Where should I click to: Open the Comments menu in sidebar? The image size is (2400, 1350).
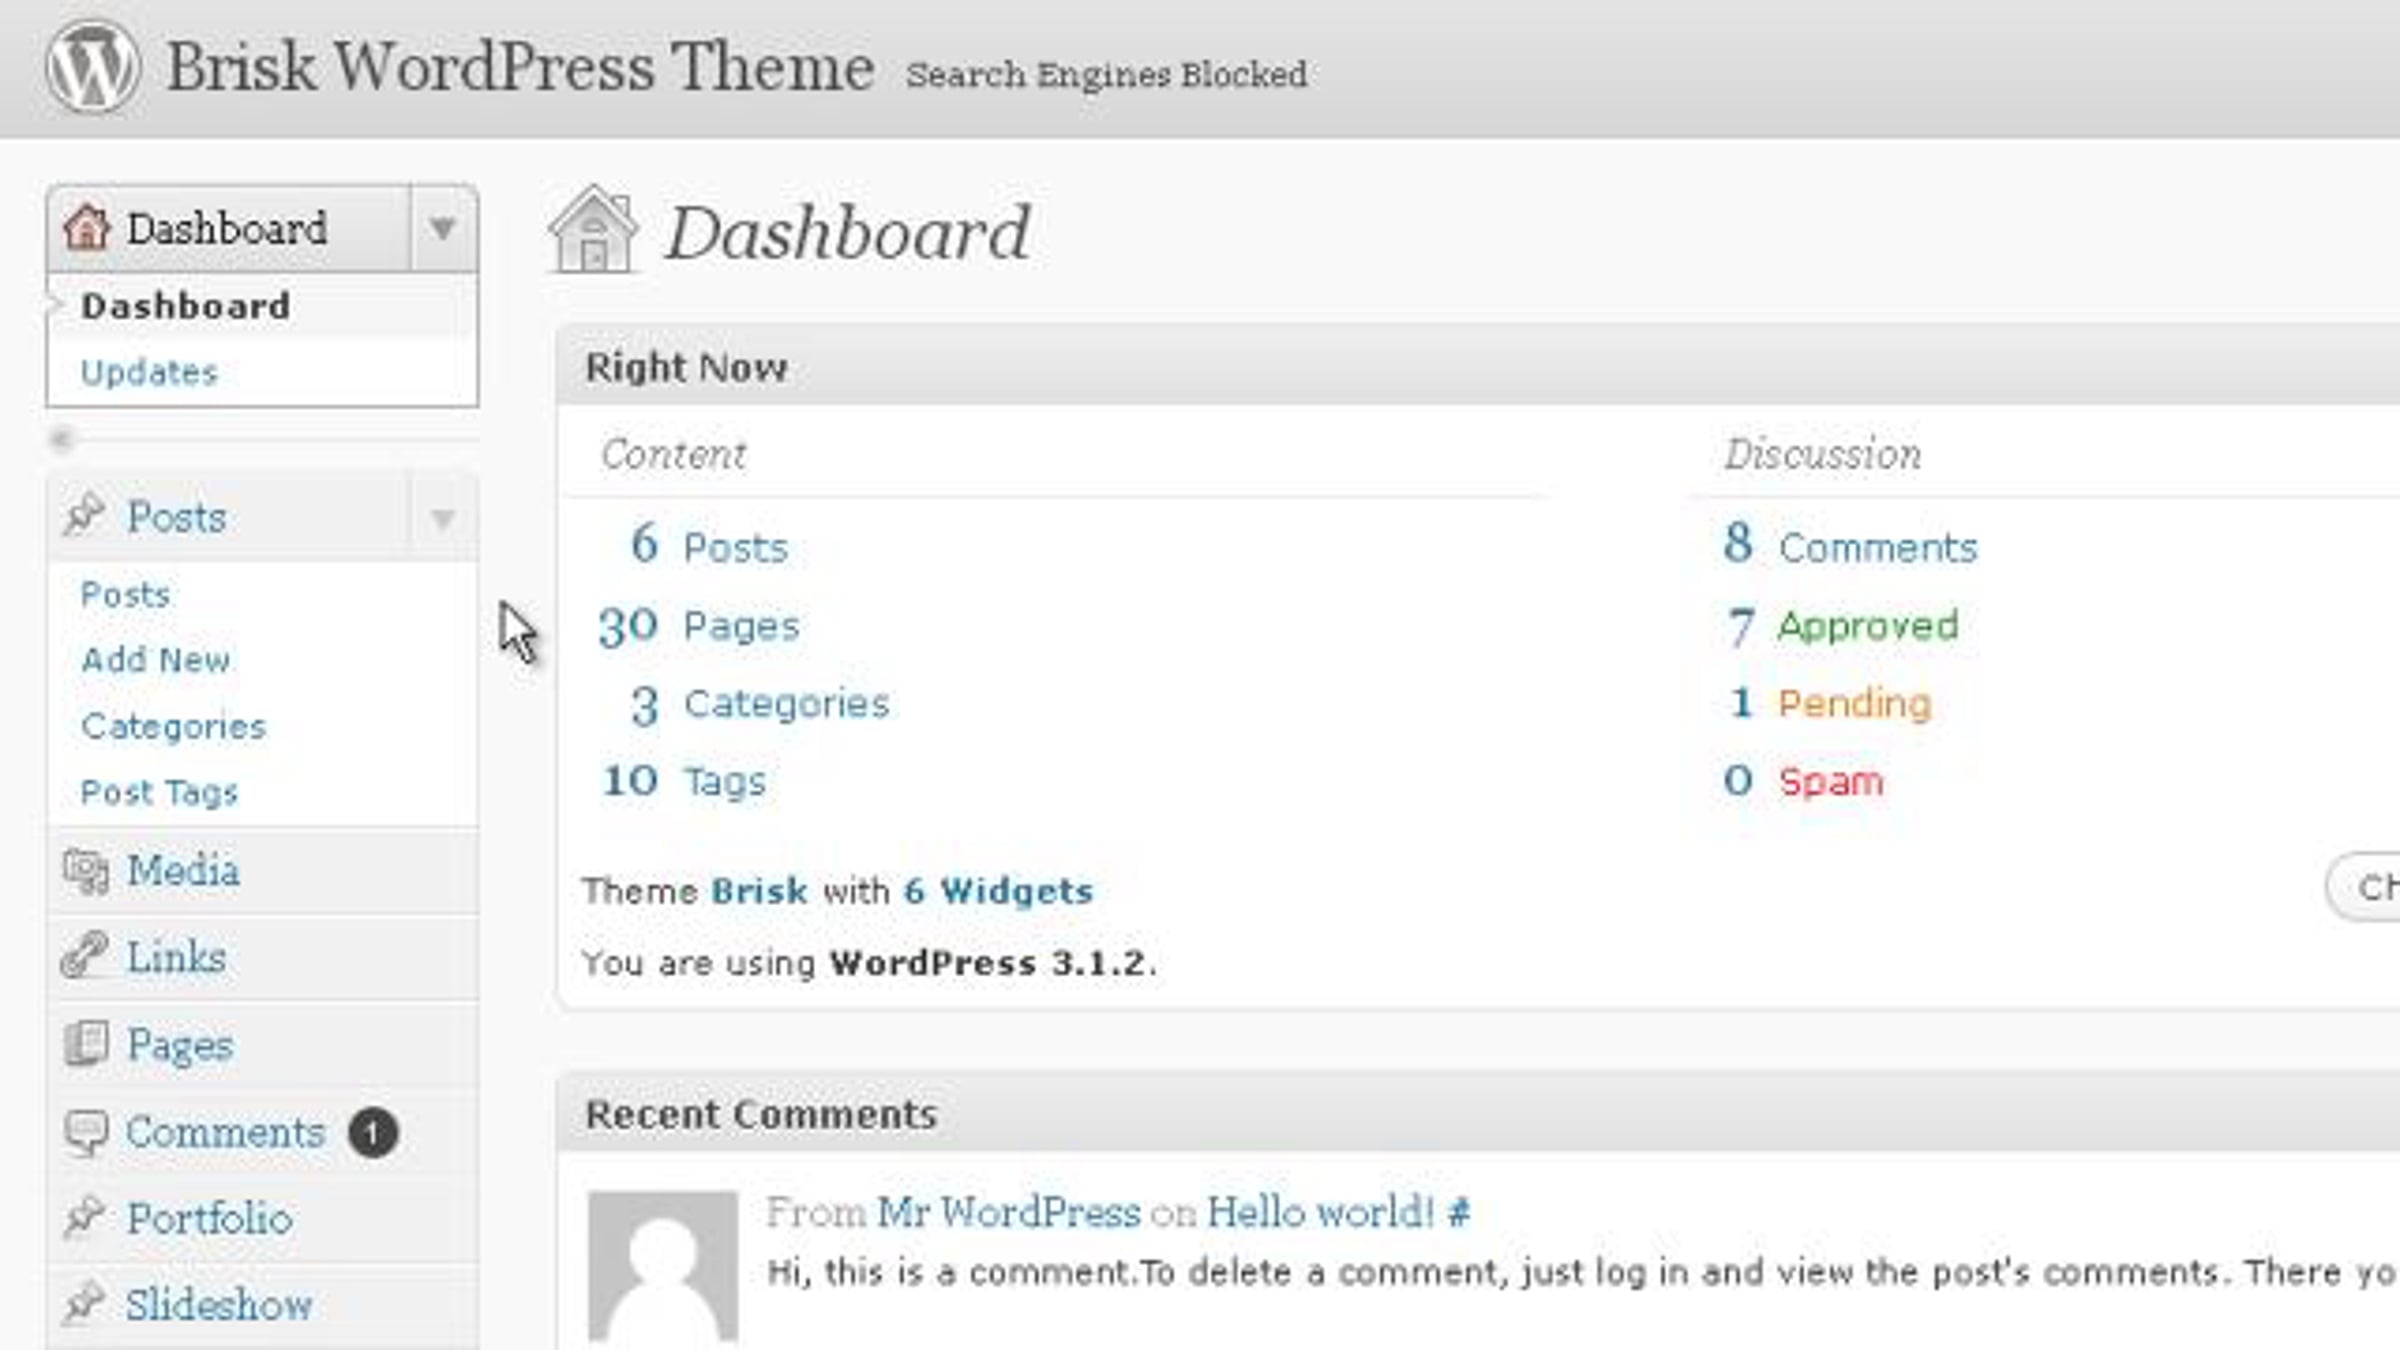[226, 1132]
